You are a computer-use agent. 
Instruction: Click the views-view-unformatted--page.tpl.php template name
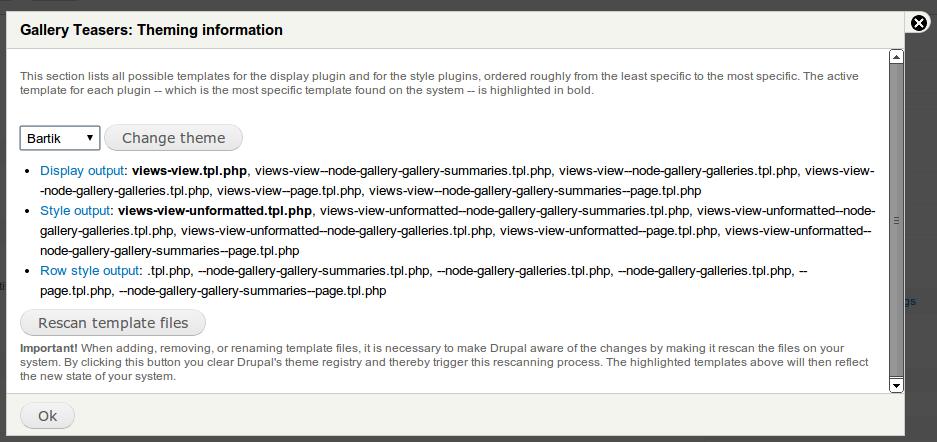[610, 231]
